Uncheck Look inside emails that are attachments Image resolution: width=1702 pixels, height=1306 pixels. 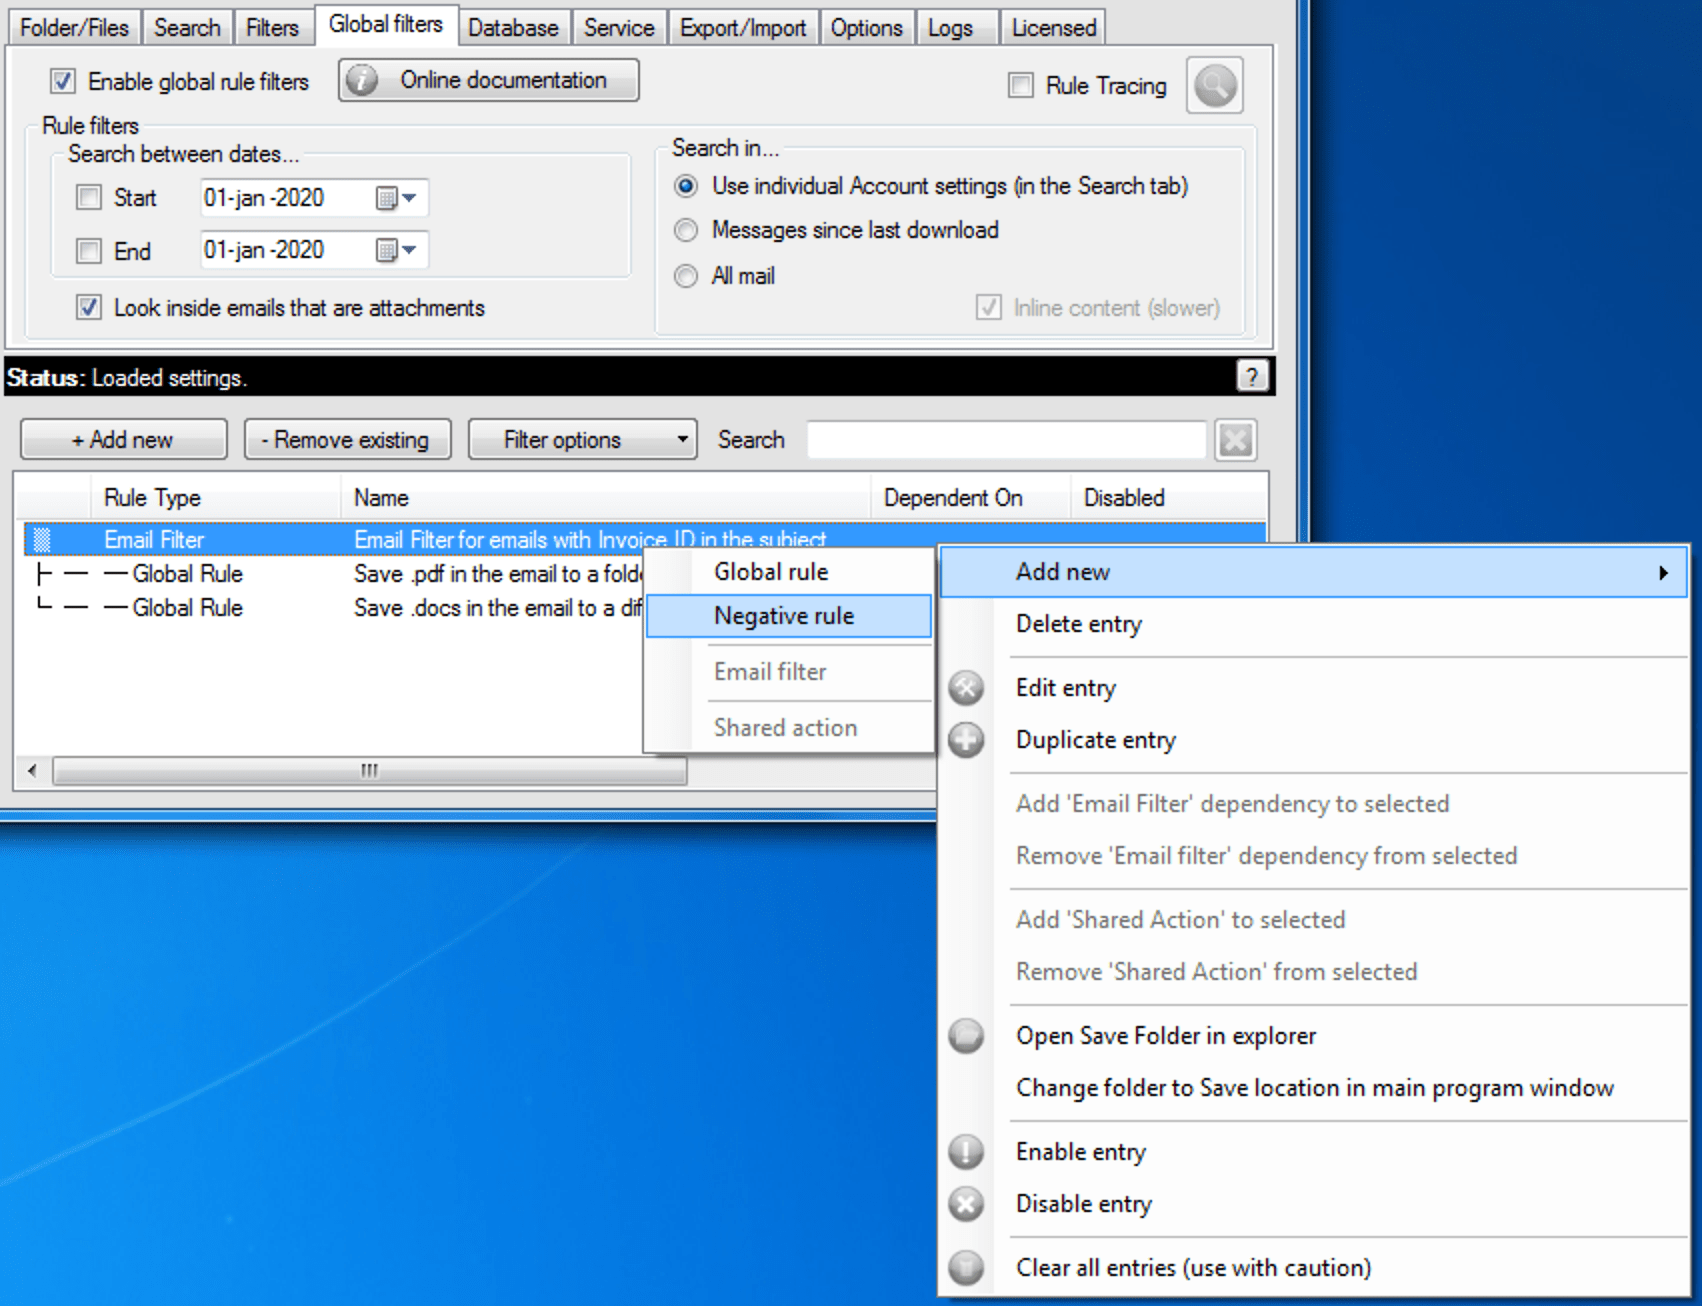[89, 308]
